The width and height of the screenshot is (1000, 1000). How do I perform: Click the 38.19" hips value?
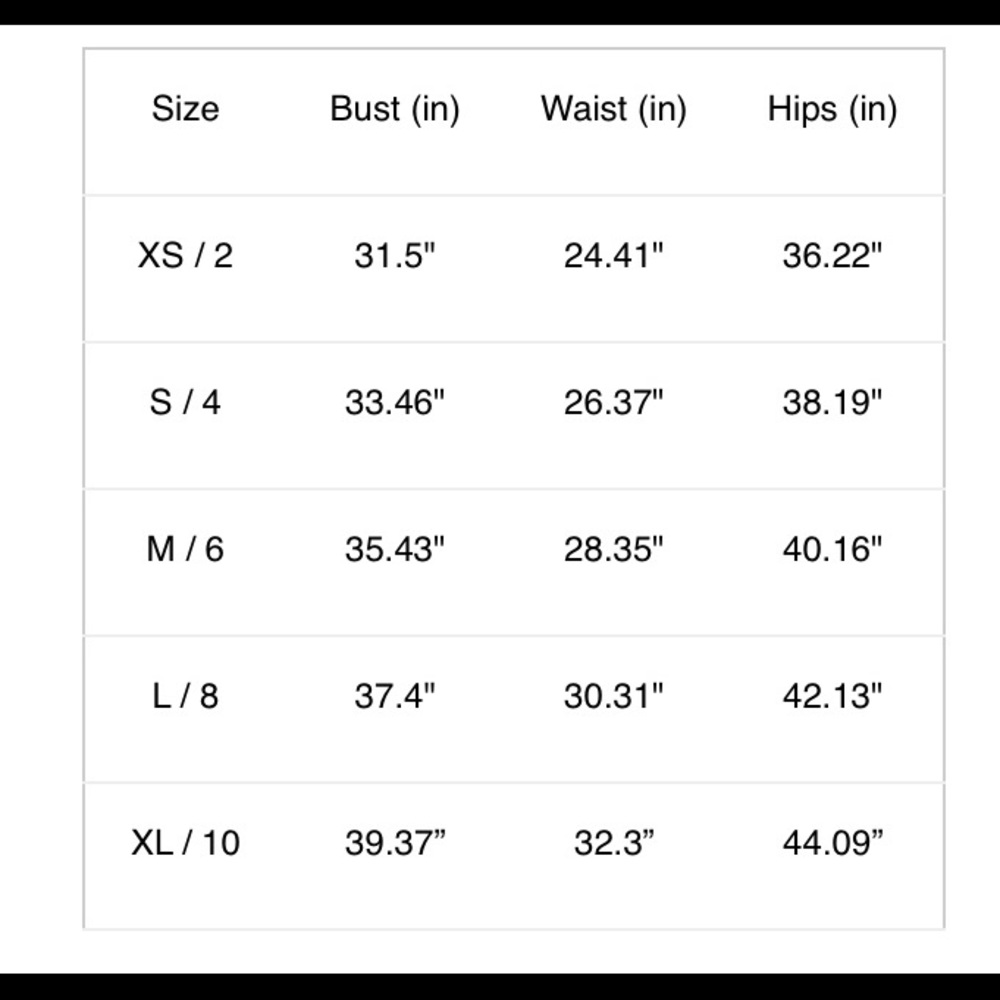[x=832, y=403]
